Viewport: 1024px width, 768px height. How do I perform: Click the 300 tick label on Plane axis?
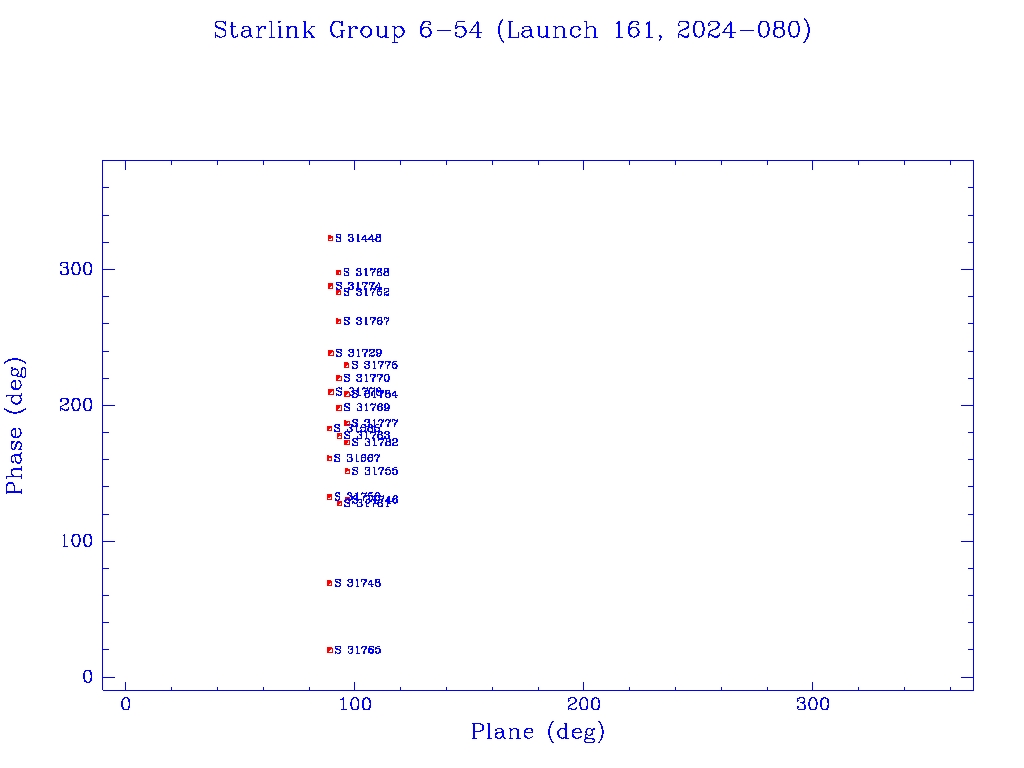pyautogui.click(x=812, y=705)
